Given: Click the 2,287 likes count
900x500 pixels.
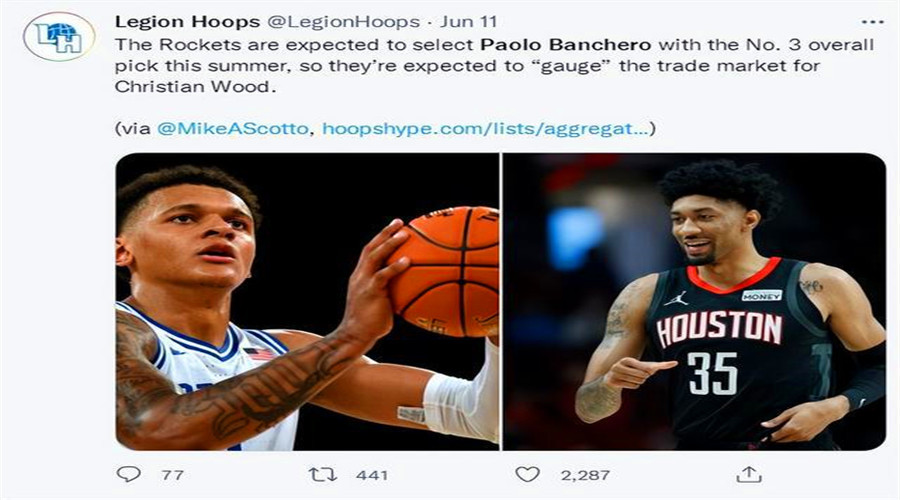Looking at the screenshot, I should click(585, 475).
